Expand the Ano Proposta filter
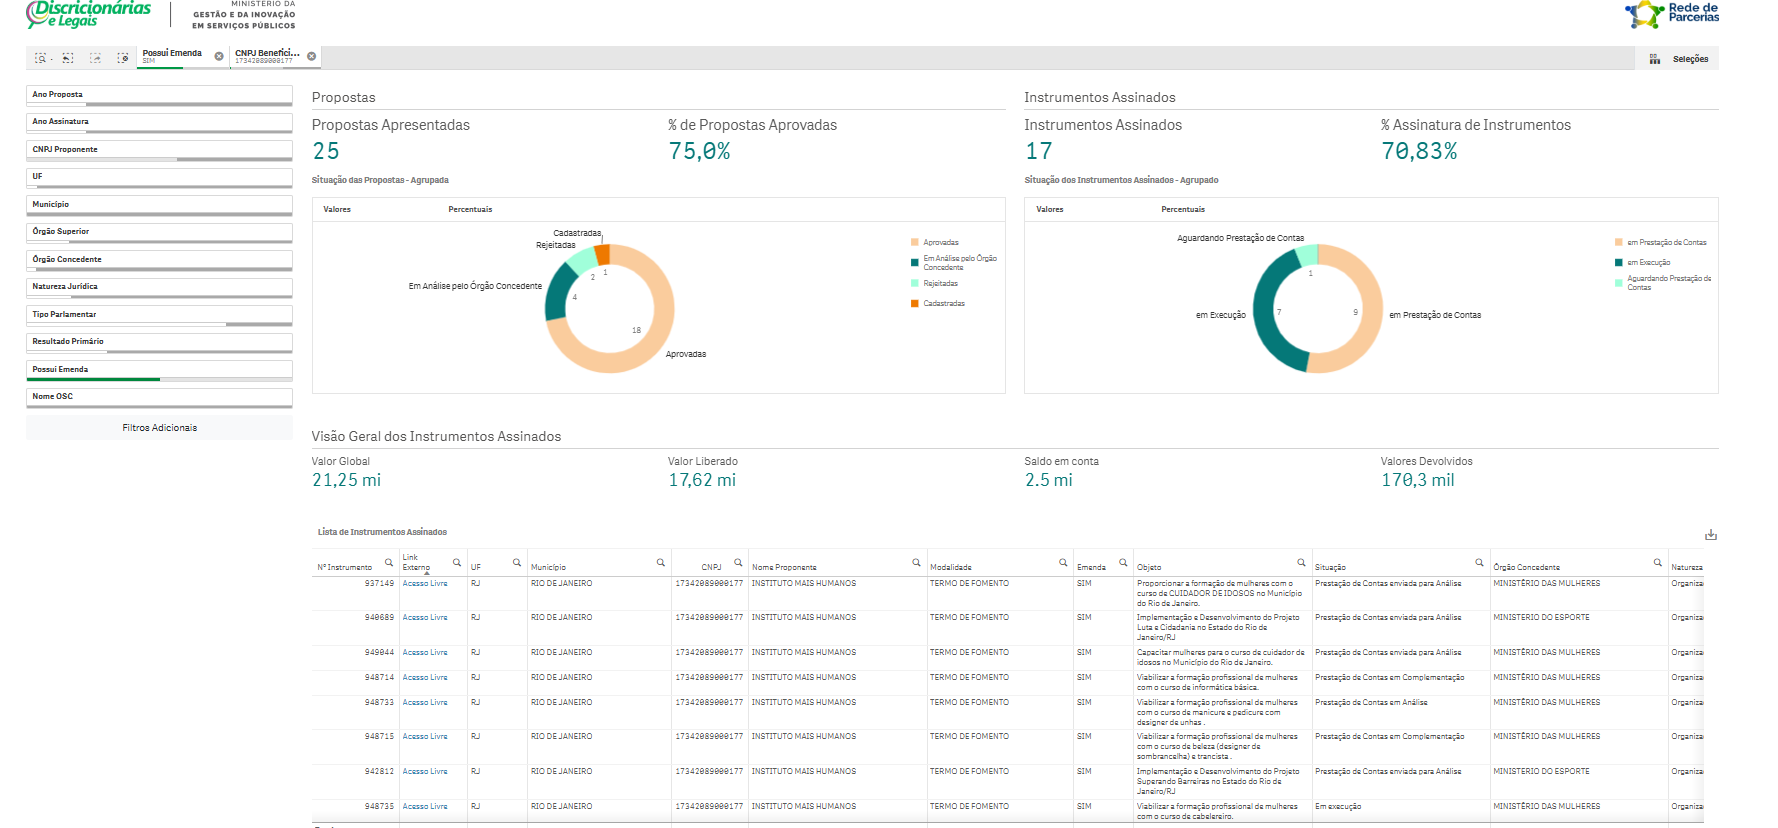The height and width of the screenshot is (828, 1778). [x=159, y=95]
